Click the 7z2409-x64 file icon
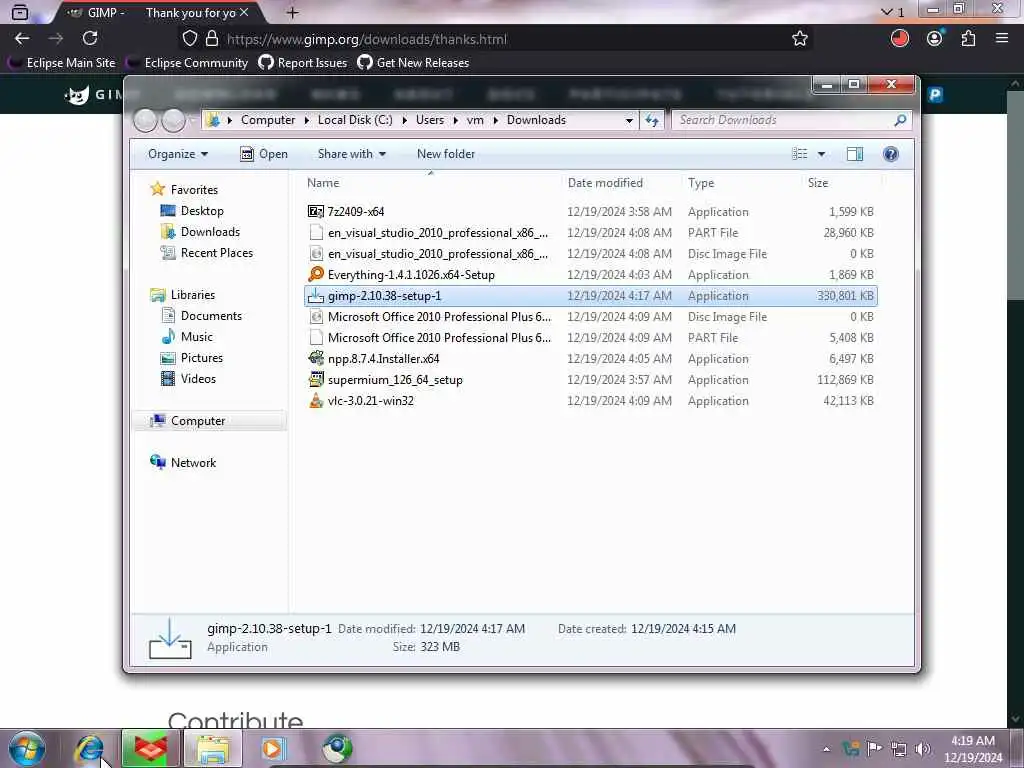This screenshot has width=1024, height=768. tap(315, 211)
